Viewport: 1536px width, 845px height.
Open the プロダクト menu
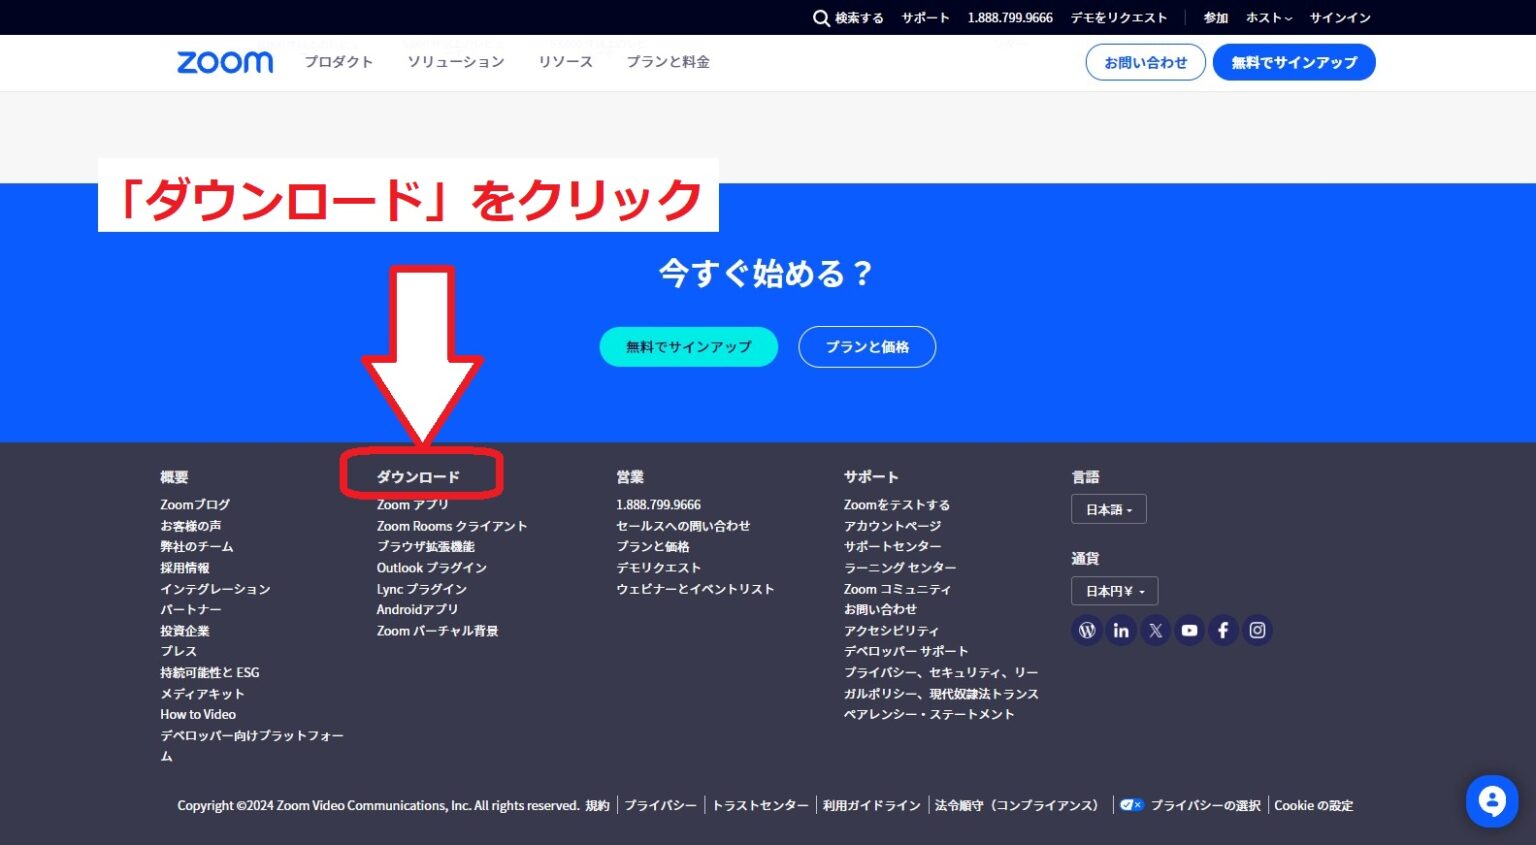(339, 61)
